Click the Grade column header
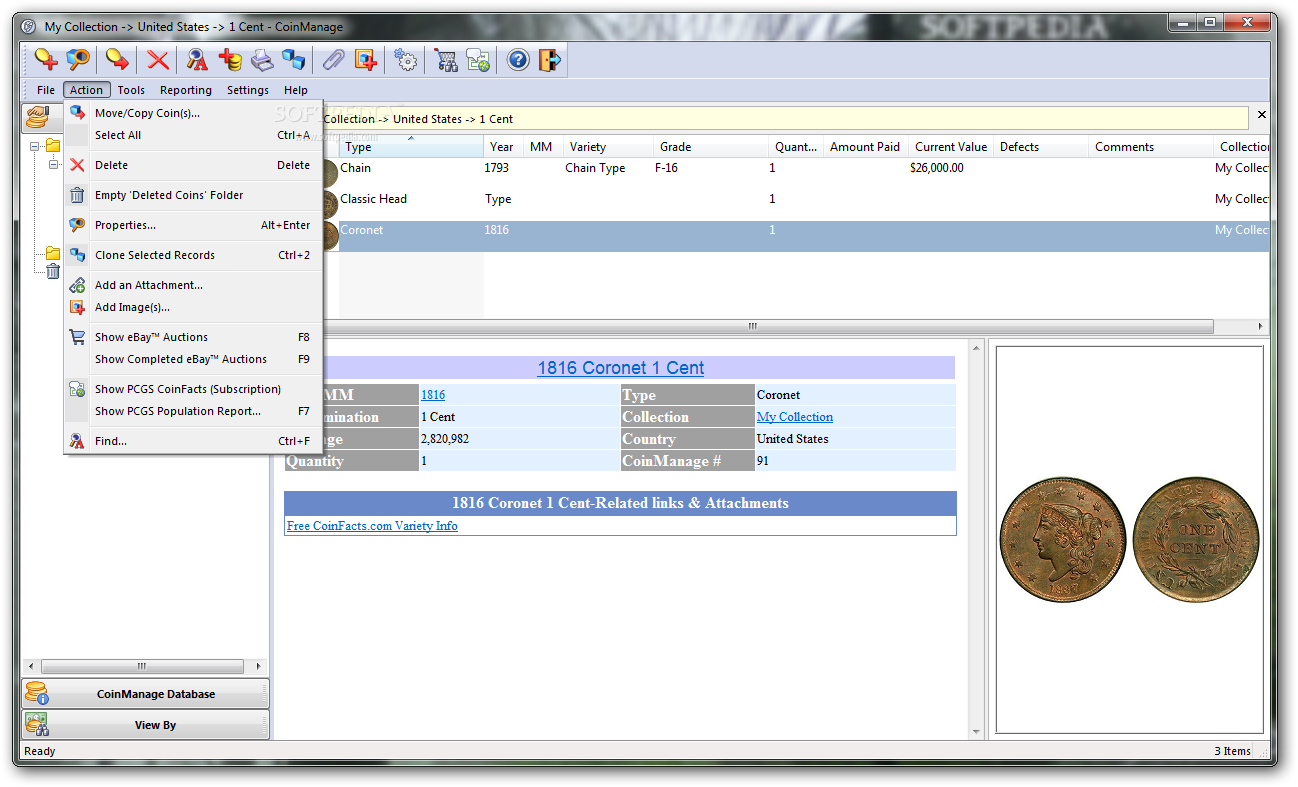The width and height of the screenshot is (1298, 787). [x=710, y=147]
